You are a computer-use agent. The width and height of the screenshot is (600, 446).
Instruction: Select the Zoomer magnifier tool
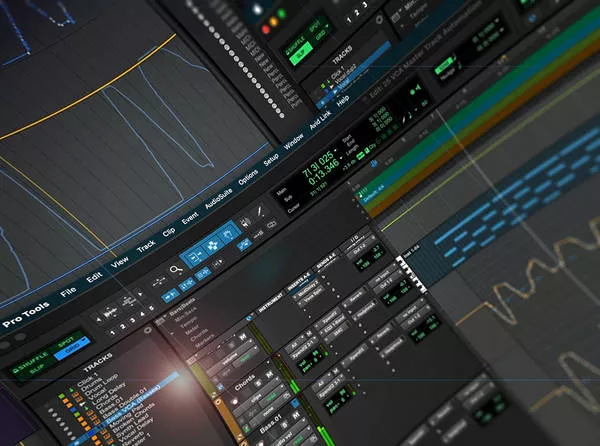click(176, 270)
